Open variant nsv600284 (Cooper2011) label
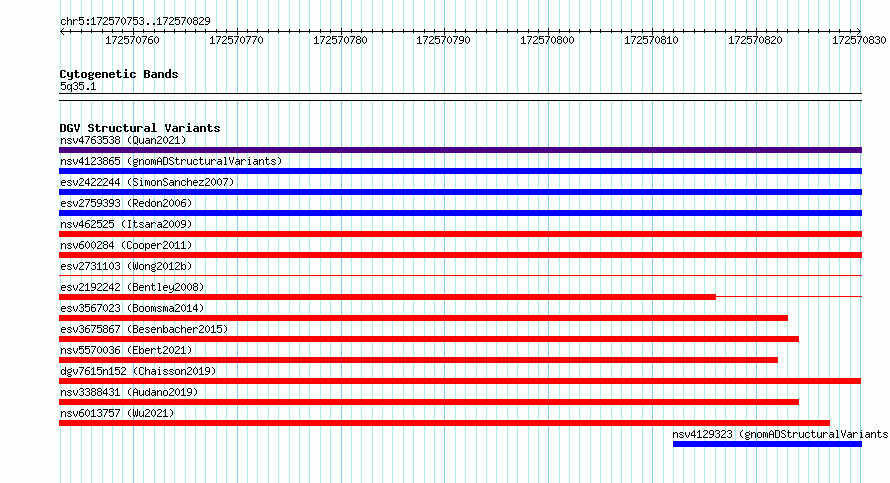The width and height of the screenshot is (890, 483). (126, 245)
